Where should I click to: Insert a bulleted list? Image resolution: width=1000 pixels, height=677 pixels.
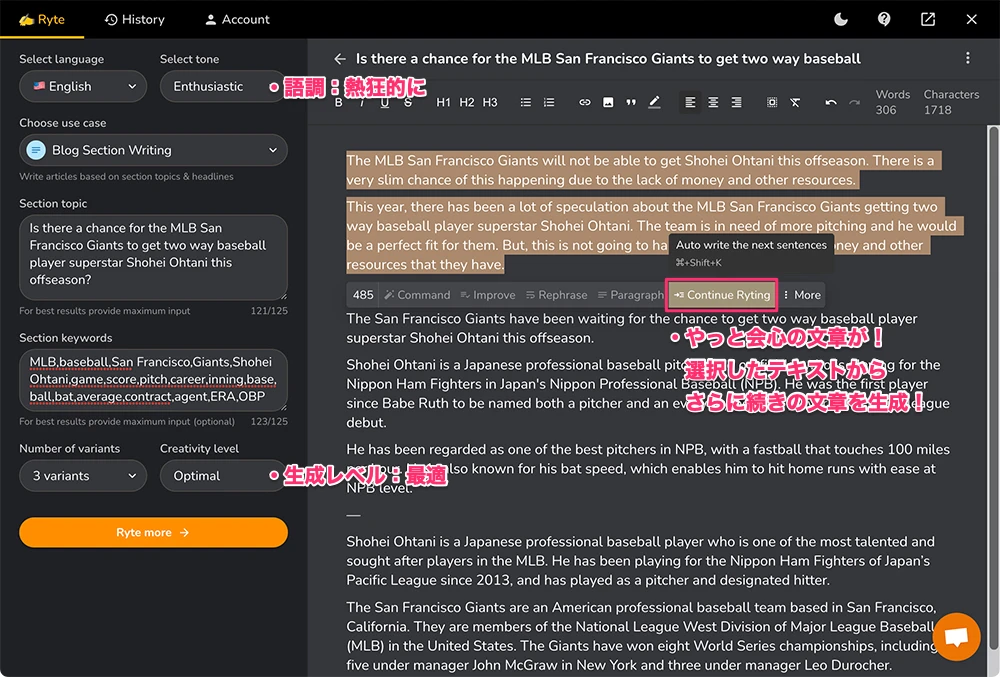[526, 103]
